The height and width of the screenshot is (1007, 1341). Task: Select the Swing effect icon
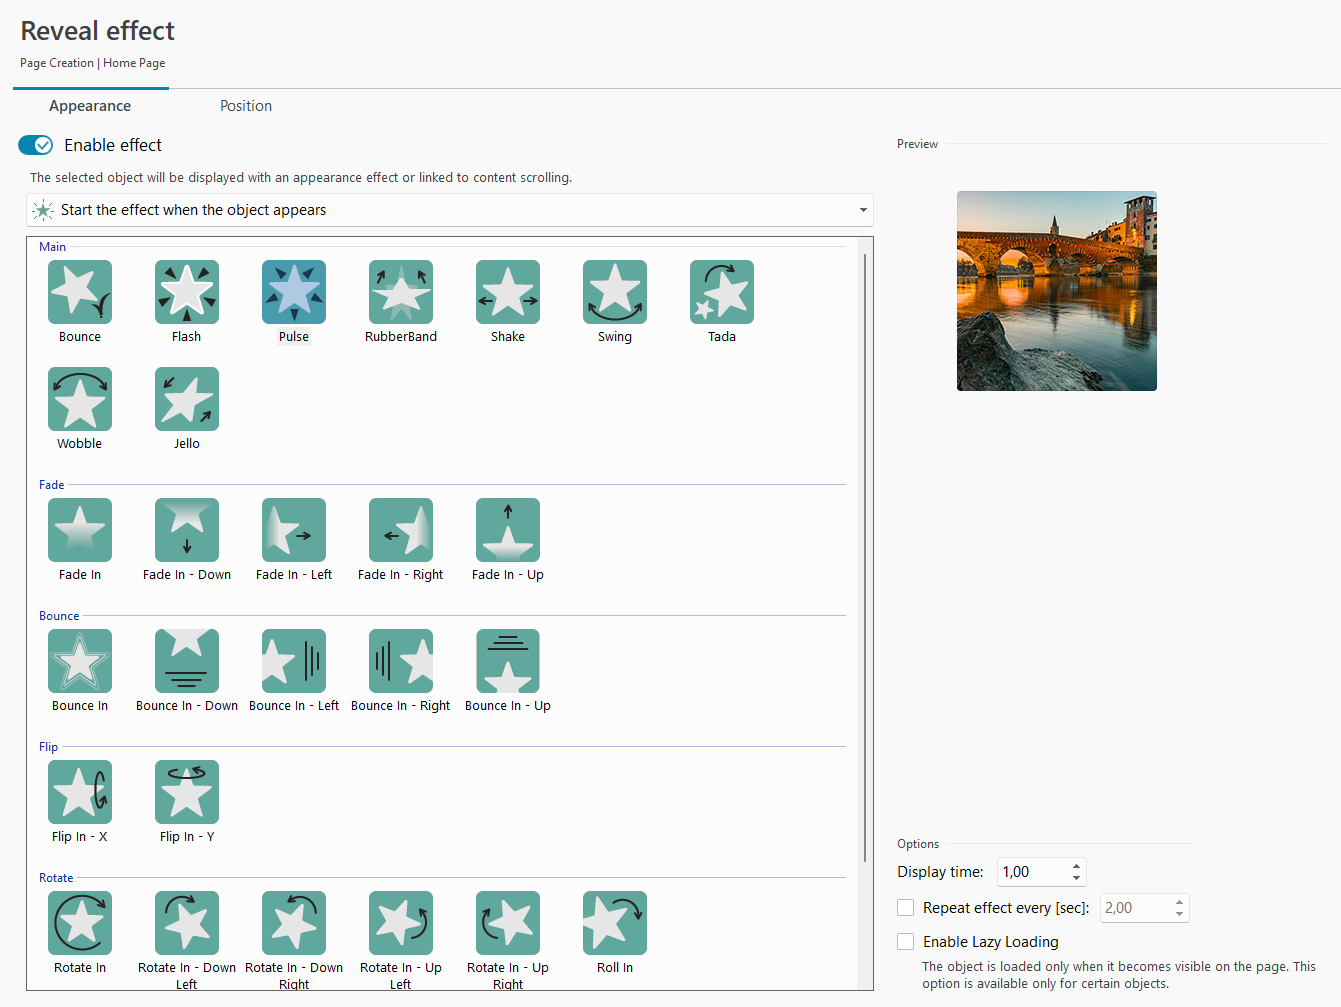point(615,292)
